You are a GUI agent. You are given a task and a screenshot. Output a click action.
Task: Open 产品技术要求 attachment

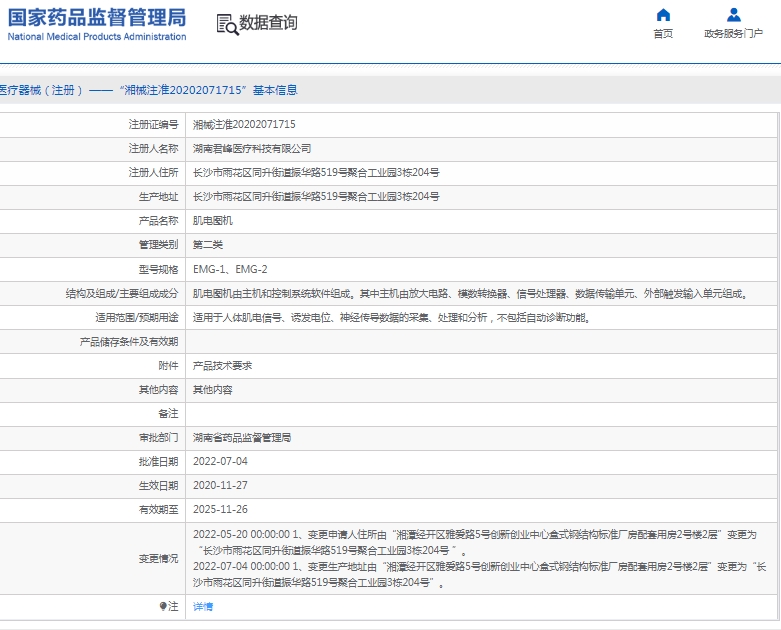click(222, 366)
